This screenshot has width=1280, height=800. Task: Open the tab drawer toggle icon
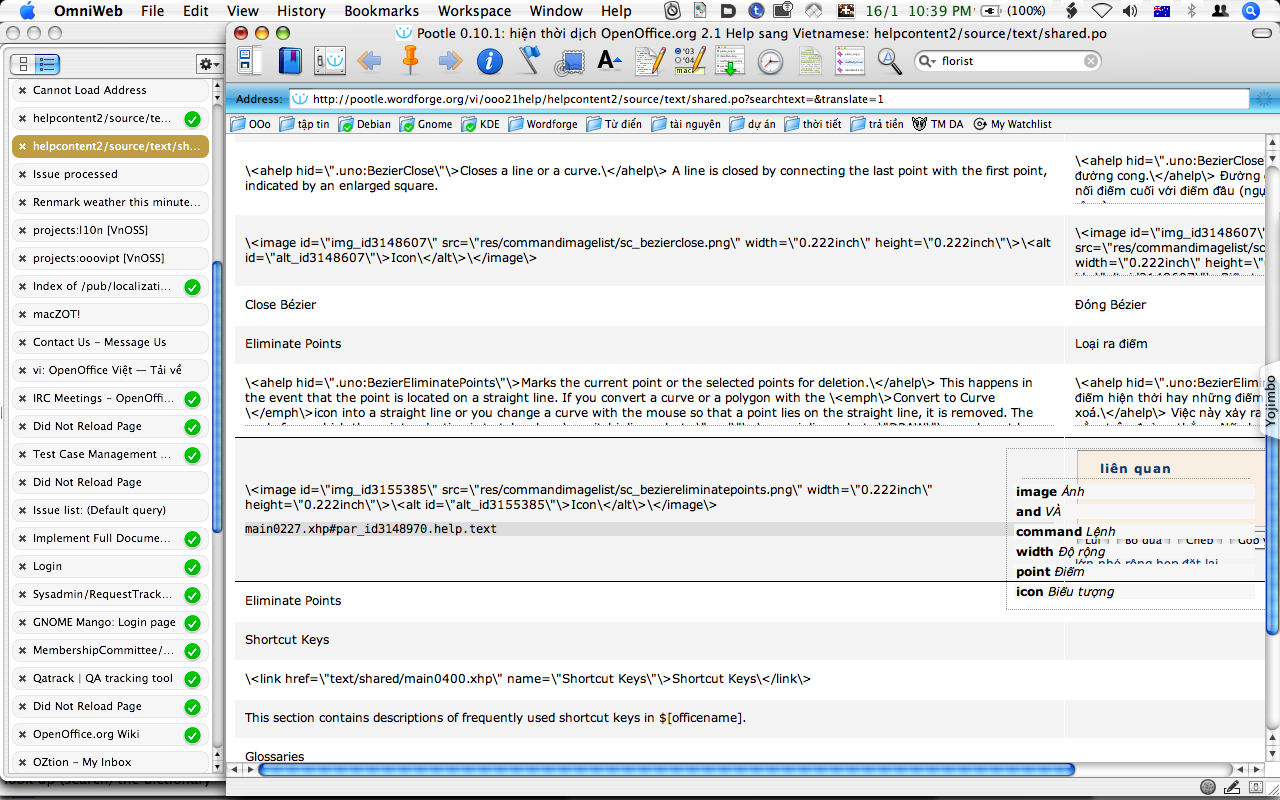(x=249, y=61)
